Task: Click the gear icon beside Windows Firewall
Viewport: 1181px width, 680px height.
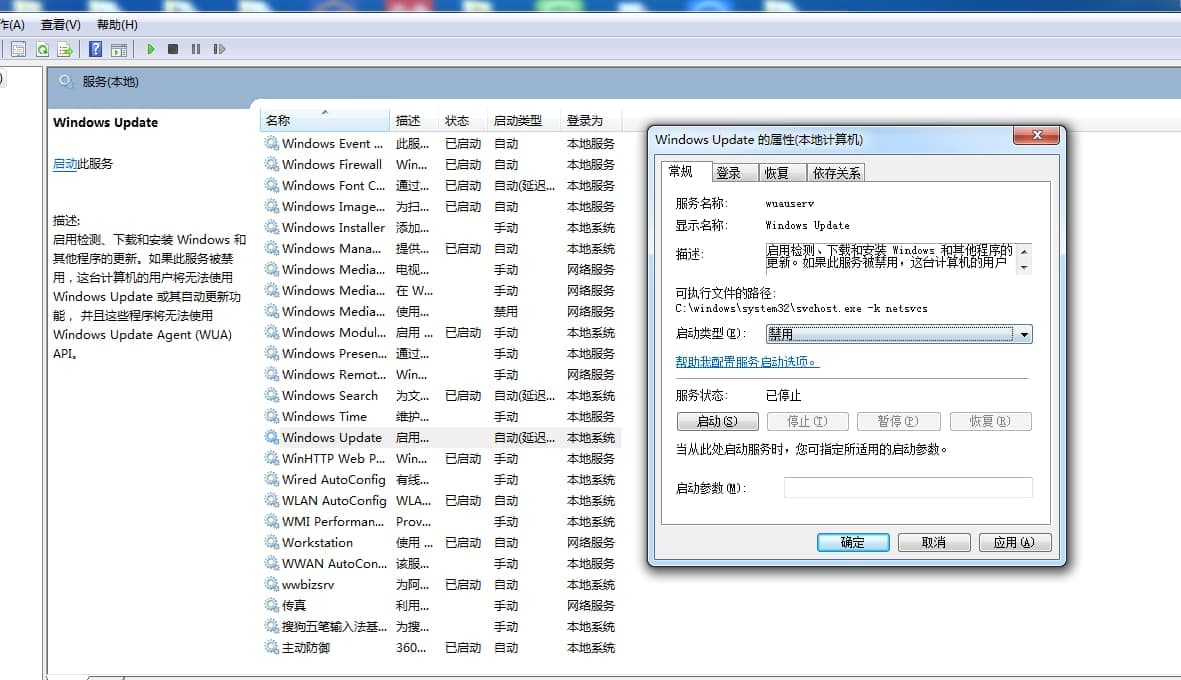Action: (x=271, y=163)
